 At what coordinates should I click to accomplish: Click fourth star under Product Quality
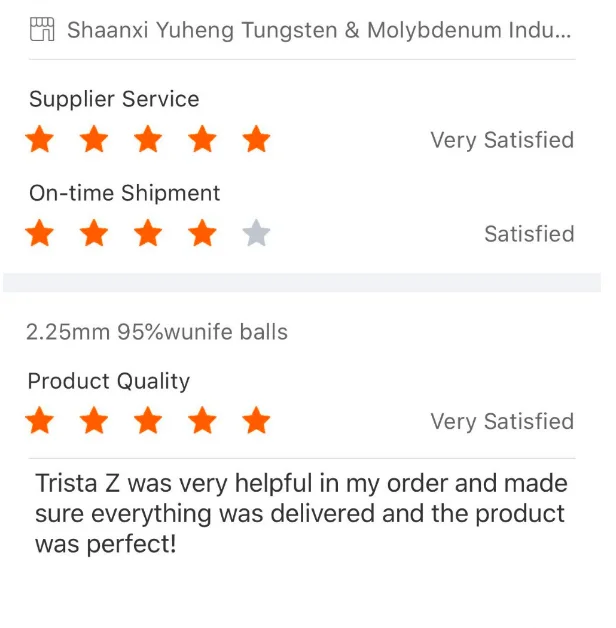coord(203,421)
